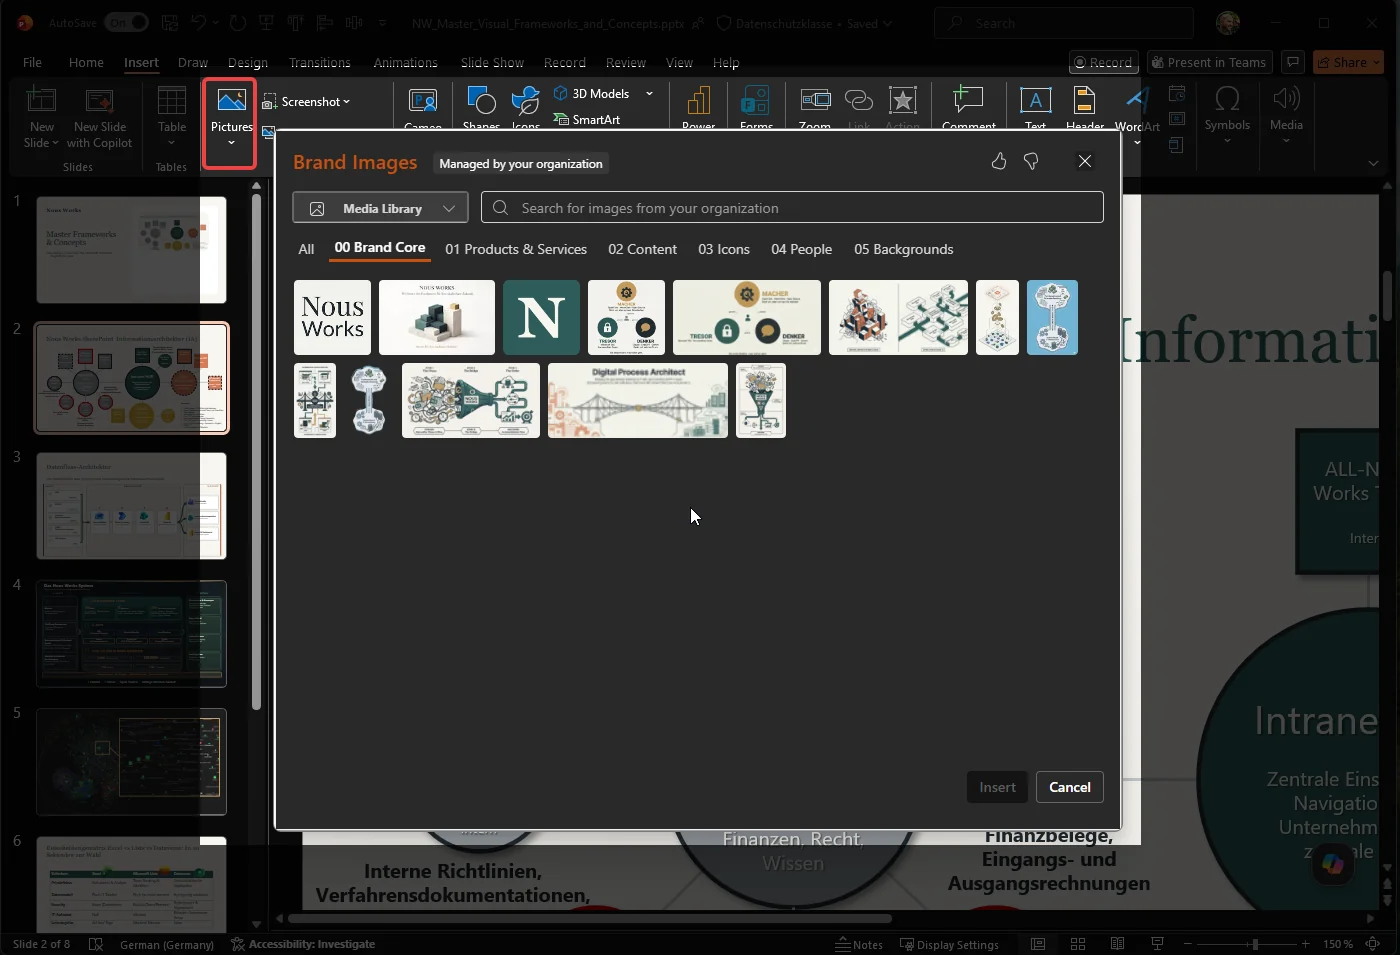Toggle the Notes pane in status bar

point(859,944)
